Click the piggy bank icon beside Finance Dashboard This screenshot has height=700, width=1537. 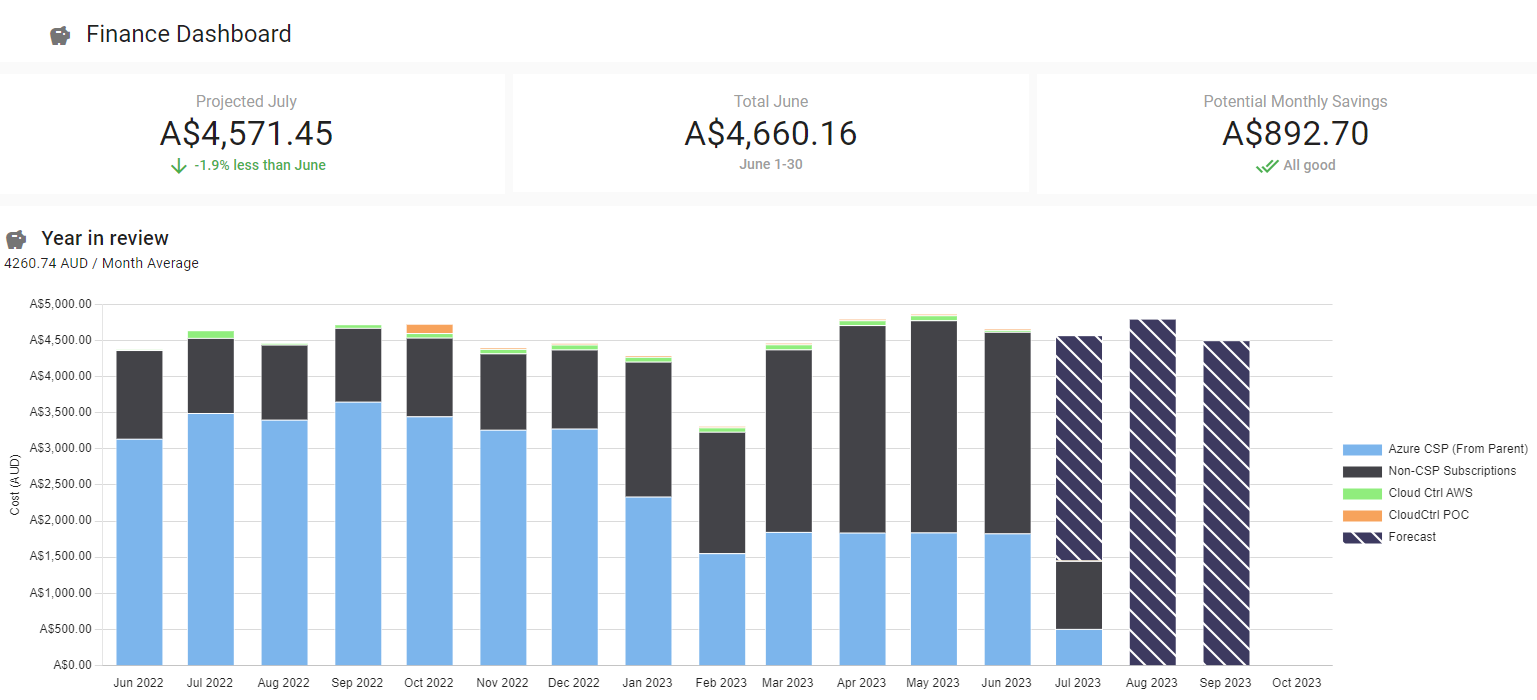[60, 35]
